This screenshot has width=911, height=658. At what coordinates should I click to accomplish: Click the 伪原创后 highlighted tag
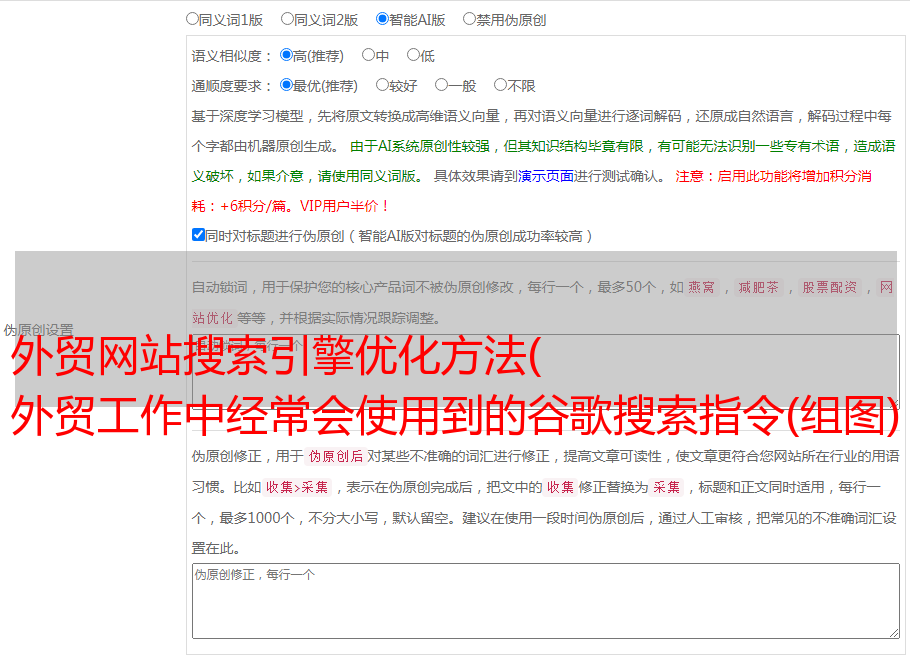[336, 456]
